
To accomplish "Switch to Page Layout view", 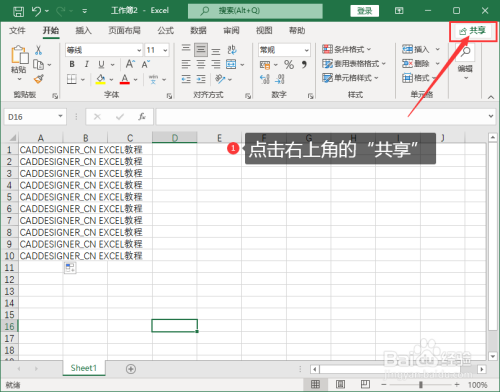I will [x=340, y=384].
